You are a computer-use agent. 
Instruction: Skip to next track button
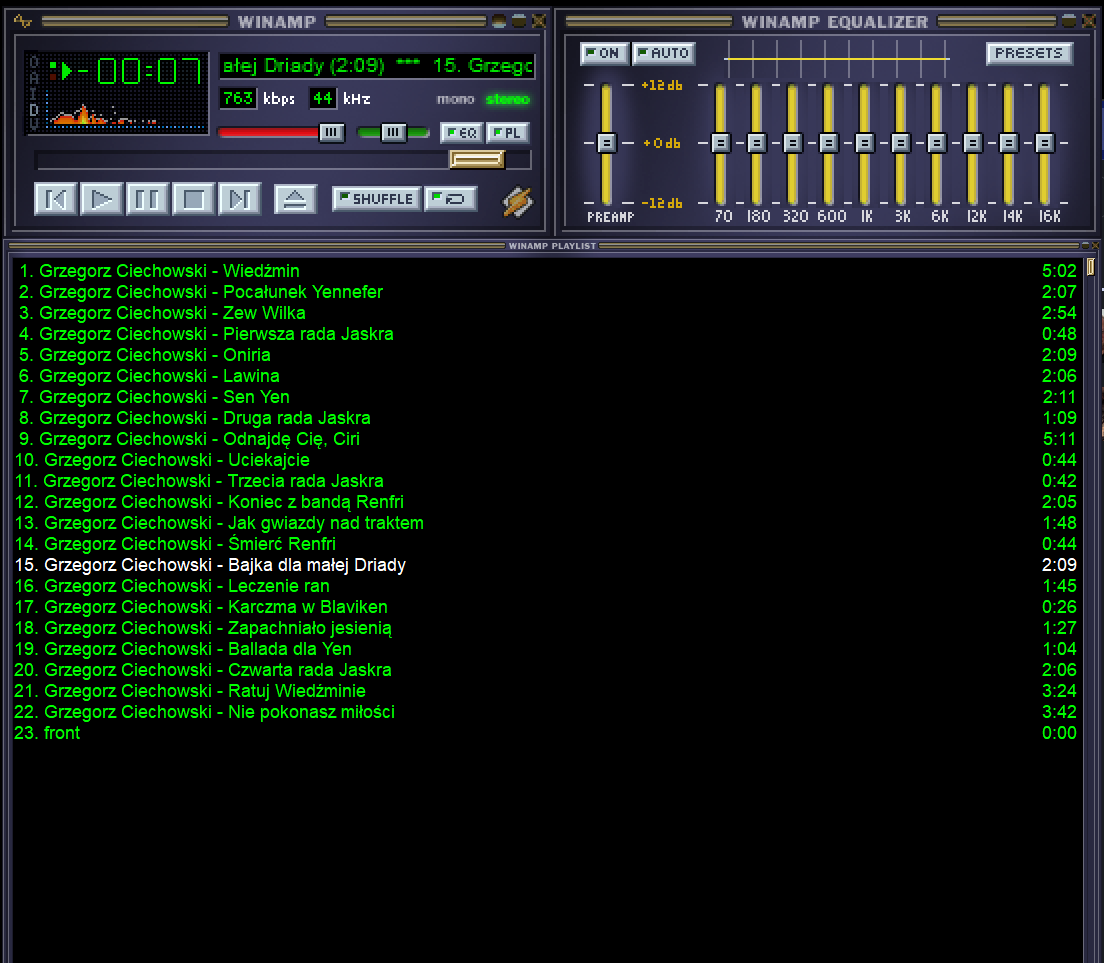point(240,199)
